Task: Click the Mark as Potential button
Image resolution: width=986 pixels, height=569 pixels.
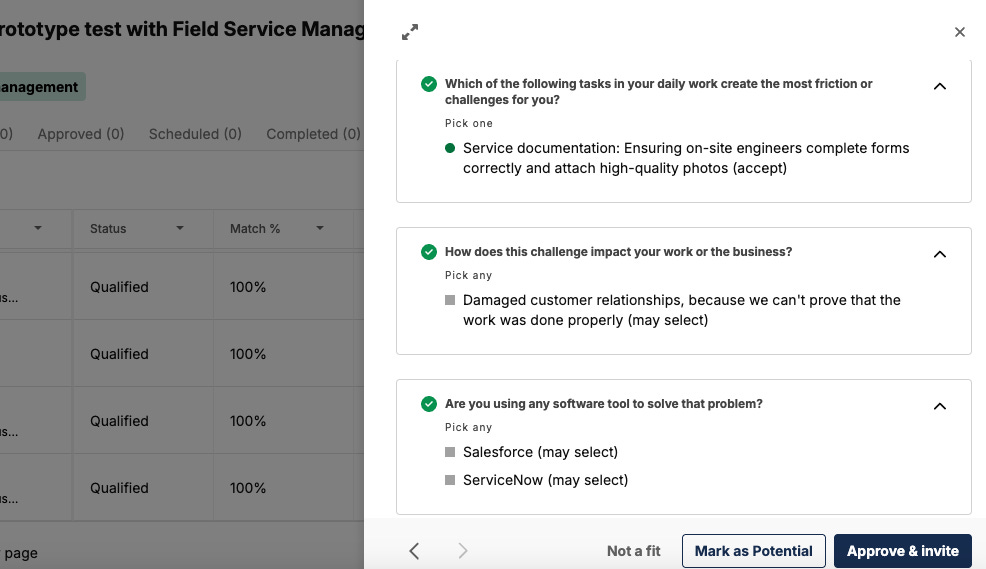Action: tap(753, 551)
